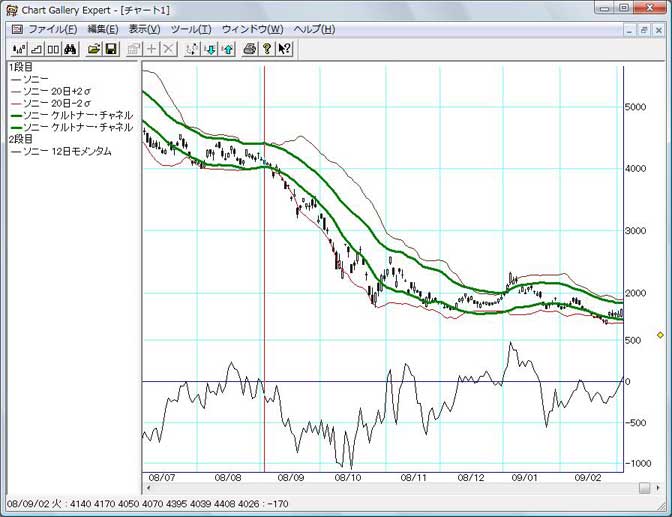Click the open folder toolbar icon
The width and height of the screenshot is (672, 517).
point(94,48)
